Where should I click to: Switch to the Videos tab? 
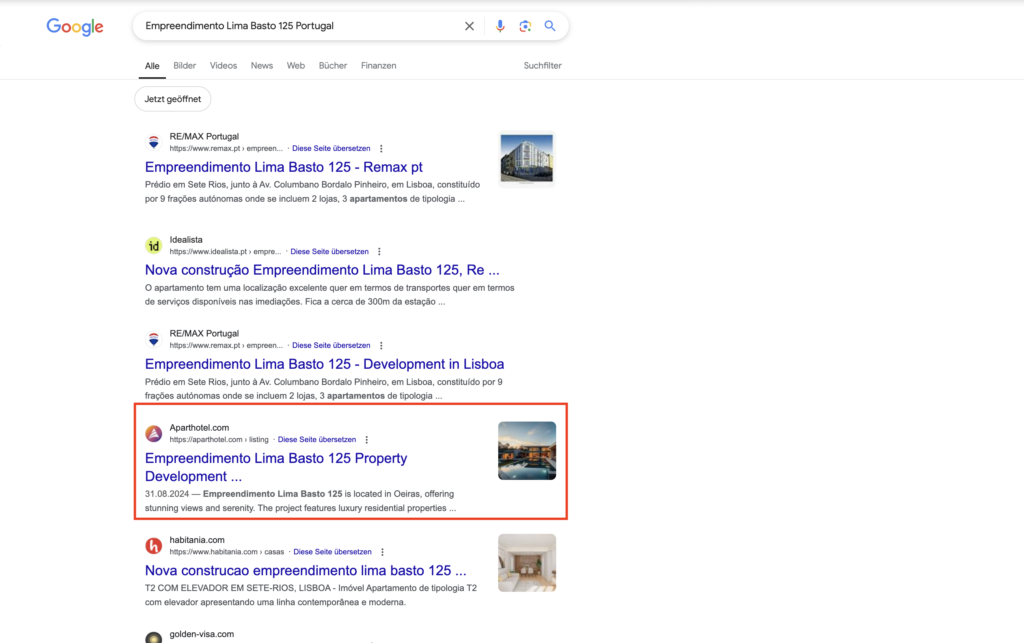point(223,66)
